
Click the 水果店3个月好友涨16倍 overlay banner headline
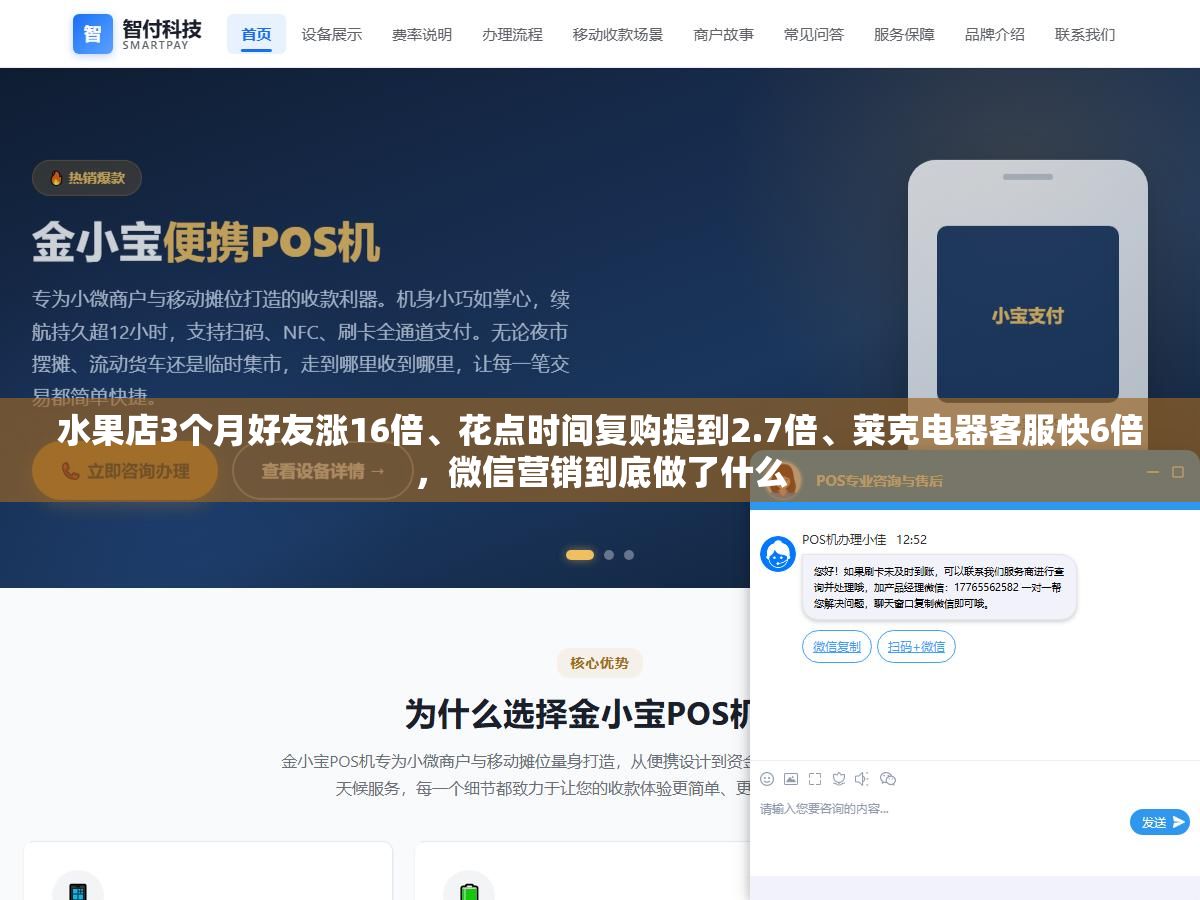(600, 451)
